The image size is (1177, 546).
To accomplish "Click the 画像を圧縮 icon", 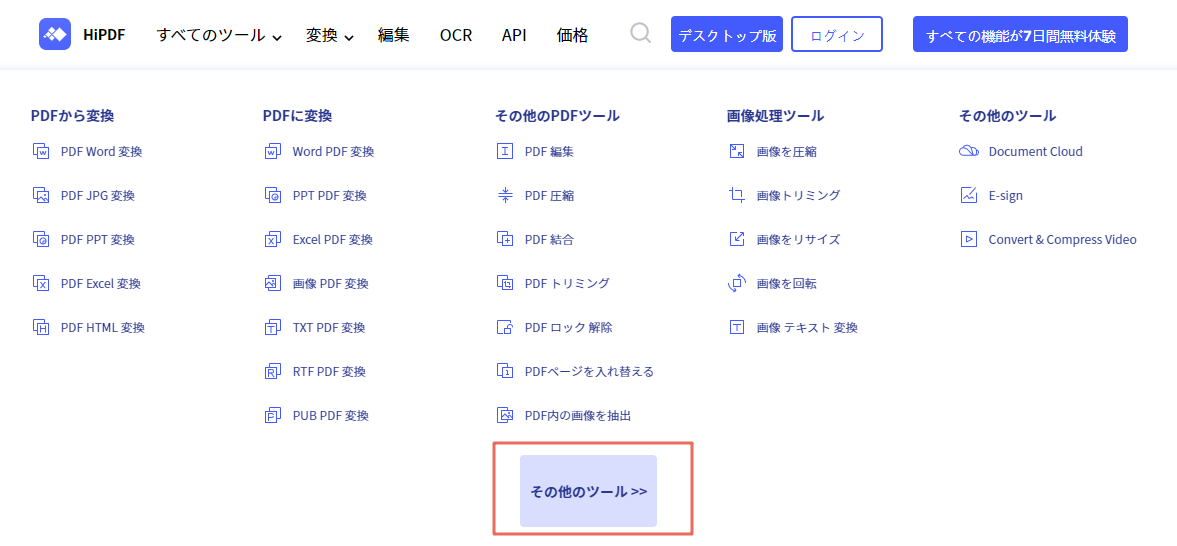I will point(737,152).
